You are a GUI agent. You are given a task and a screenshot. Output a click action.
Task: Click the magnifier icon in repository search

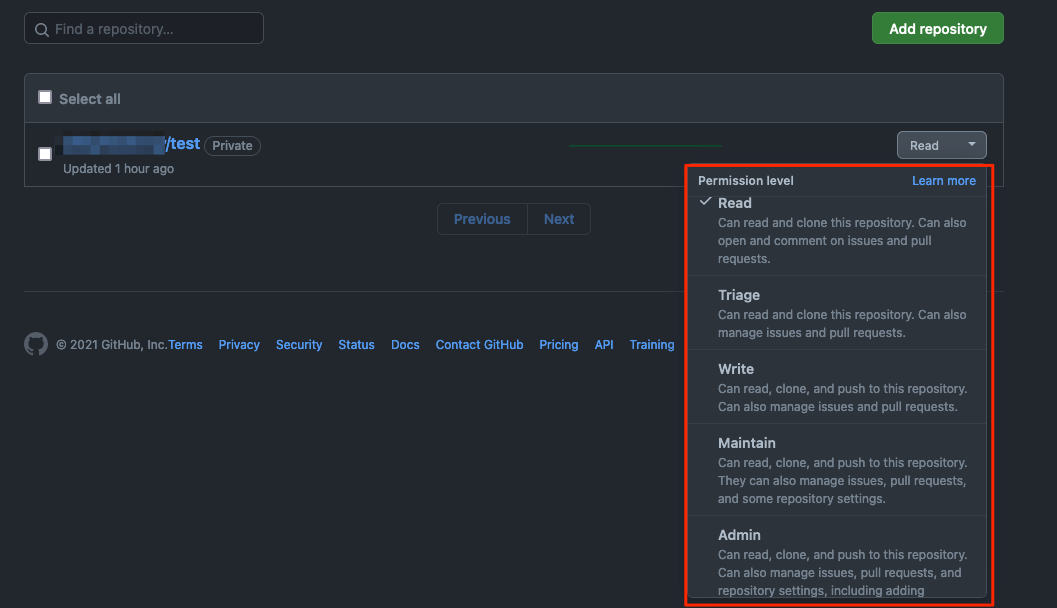coord(42,29)
